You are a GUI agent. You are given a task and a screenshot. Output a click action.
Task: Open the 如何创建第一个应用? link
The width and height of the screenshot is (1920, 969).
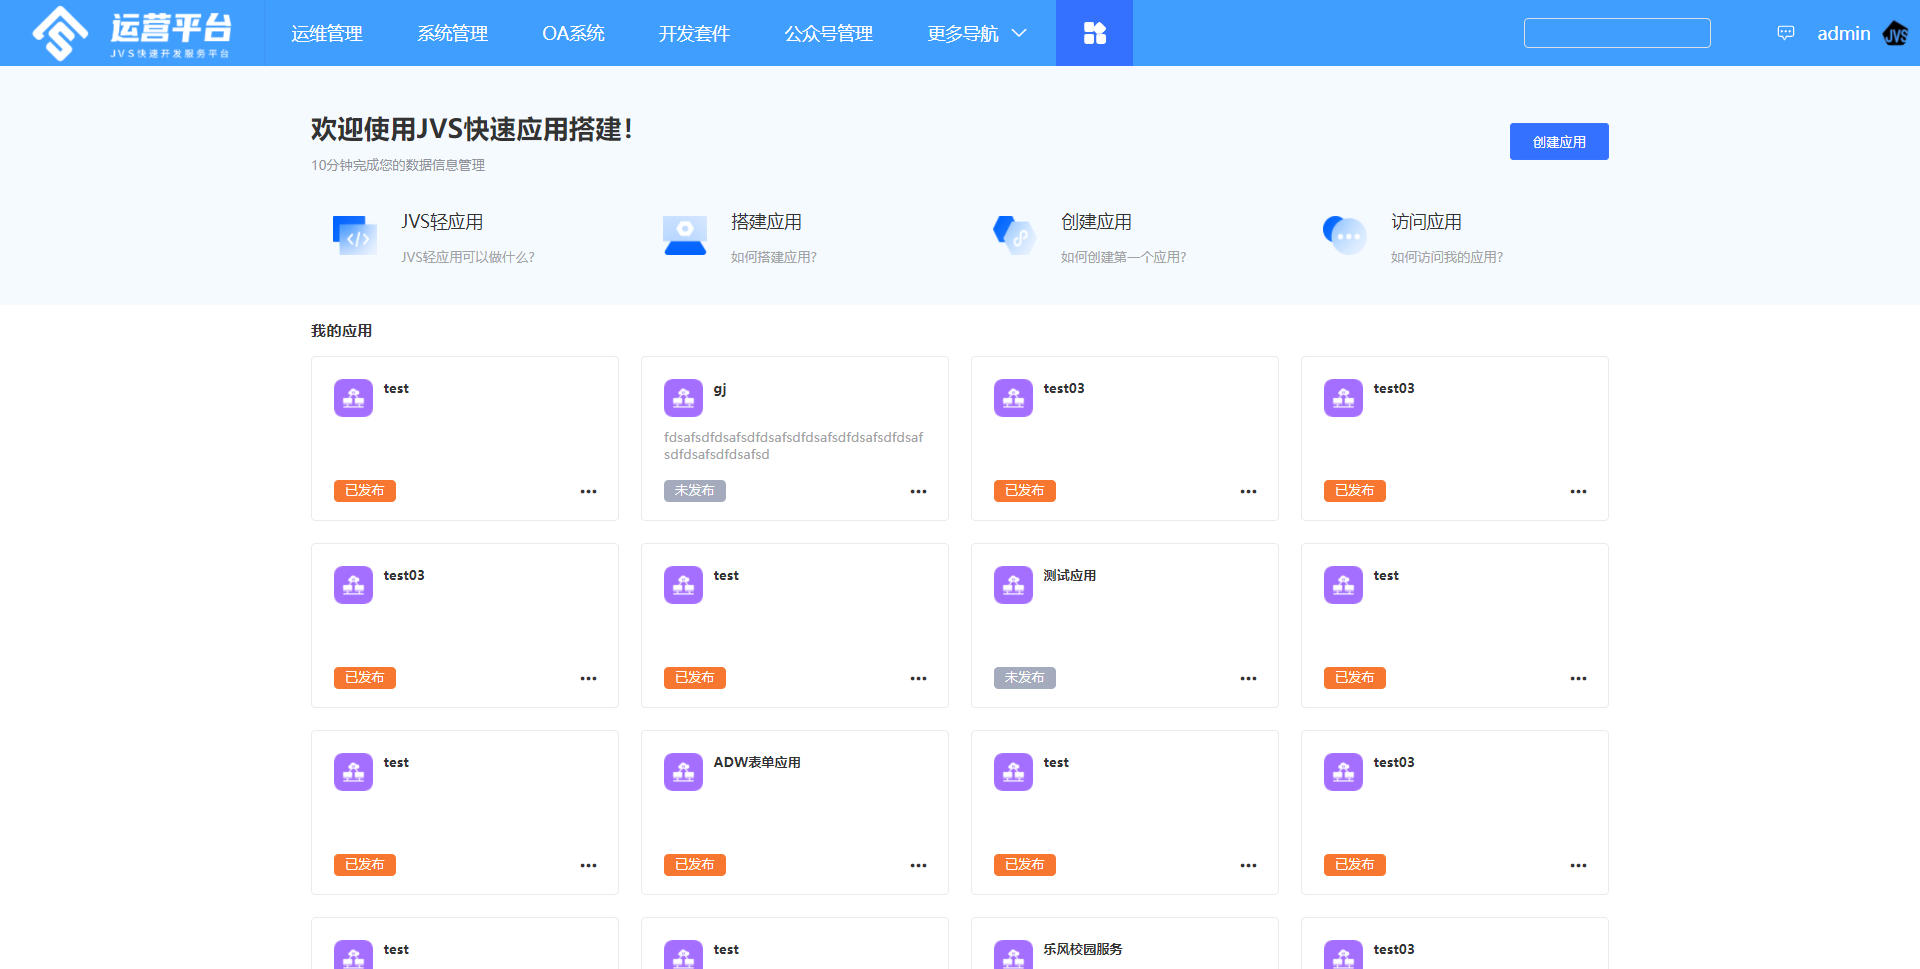[x=1123, y=257]
